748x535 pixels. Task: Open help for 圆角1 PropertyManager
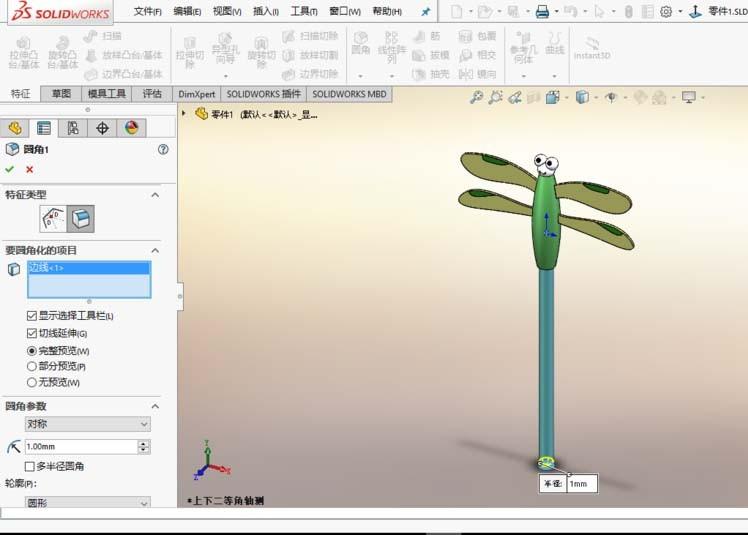coord(163,149)
